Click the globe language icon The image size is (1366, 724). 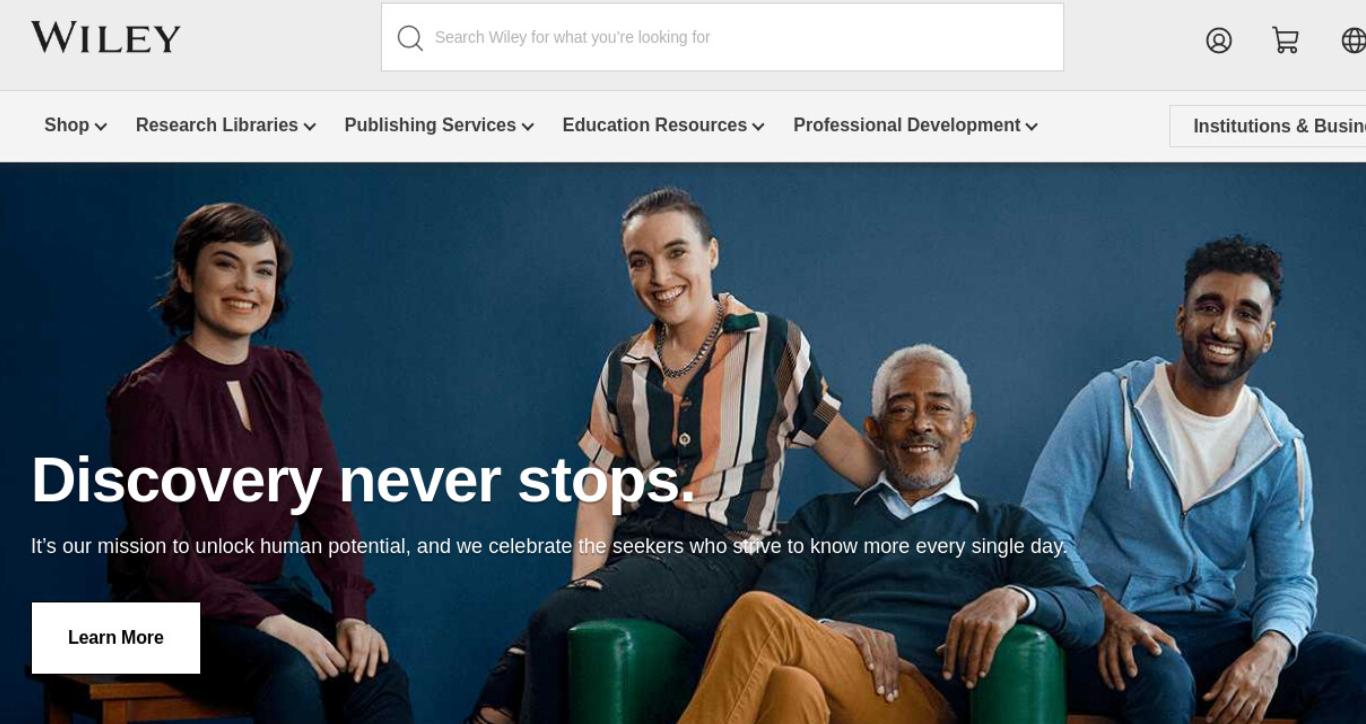coord(1354,40)
